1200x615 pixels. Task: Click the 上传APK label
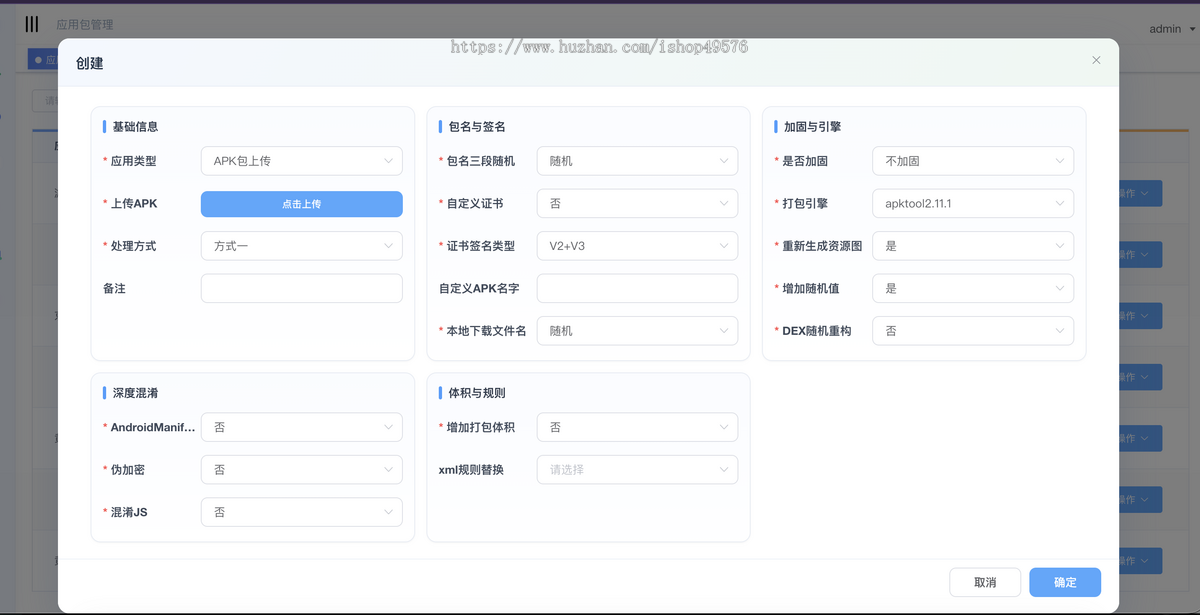[x=134, y=204]
